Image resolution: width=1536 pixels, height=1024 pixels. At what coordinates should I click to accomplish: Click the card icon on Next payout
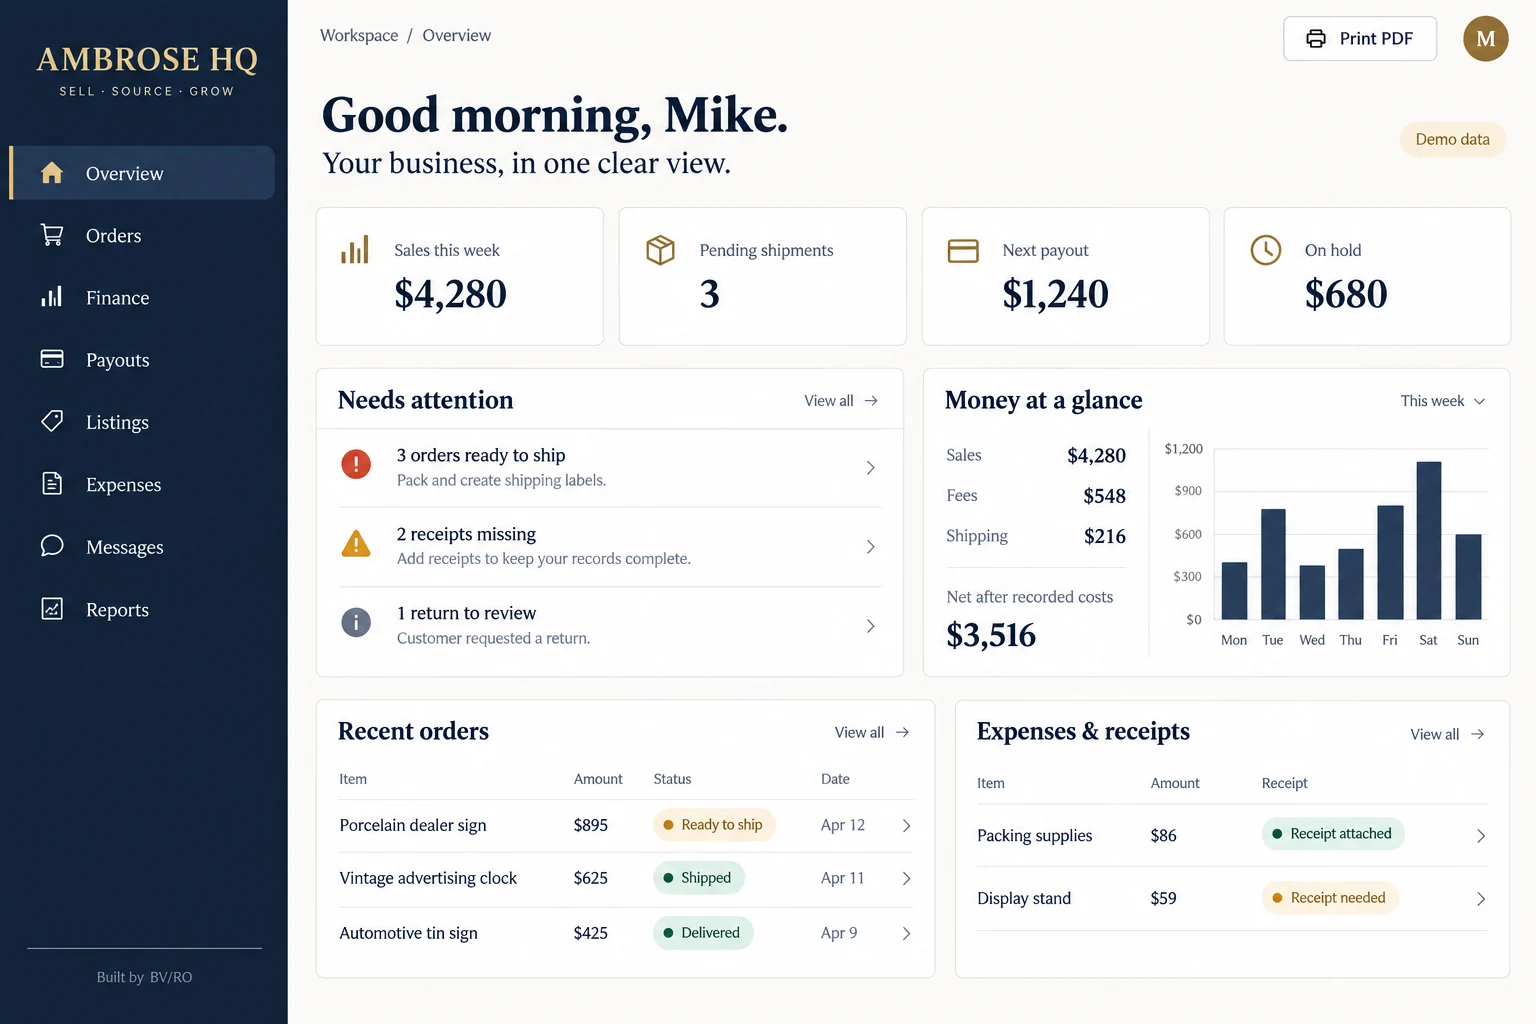(x=963, y=250)
